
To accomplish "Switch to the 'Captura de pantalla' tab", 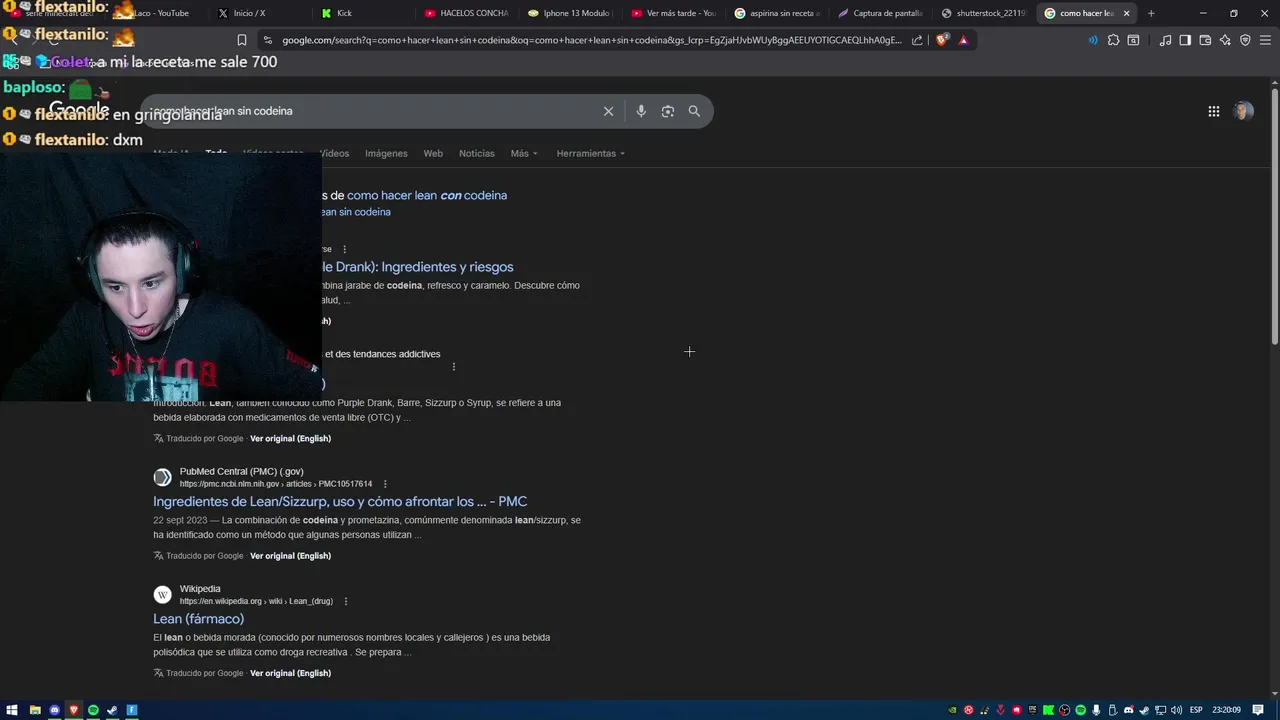I will [x=880, y=13].
